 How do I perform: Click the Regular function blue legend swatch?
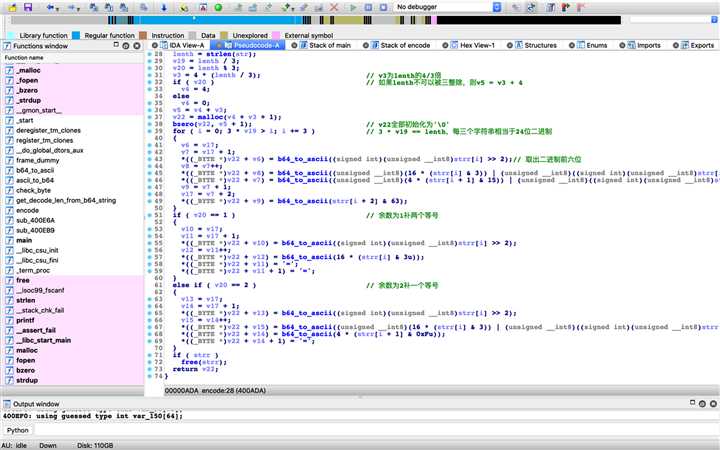76,35
